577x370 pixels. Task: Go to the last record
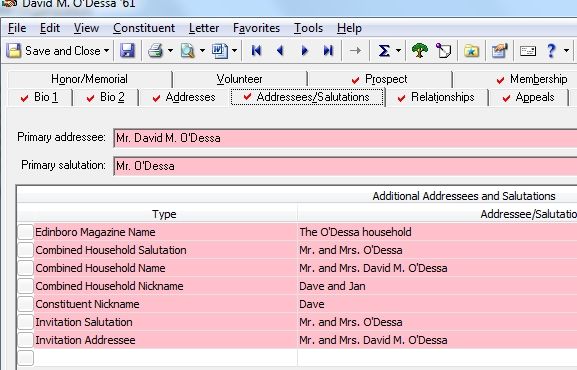coord(328,50)
